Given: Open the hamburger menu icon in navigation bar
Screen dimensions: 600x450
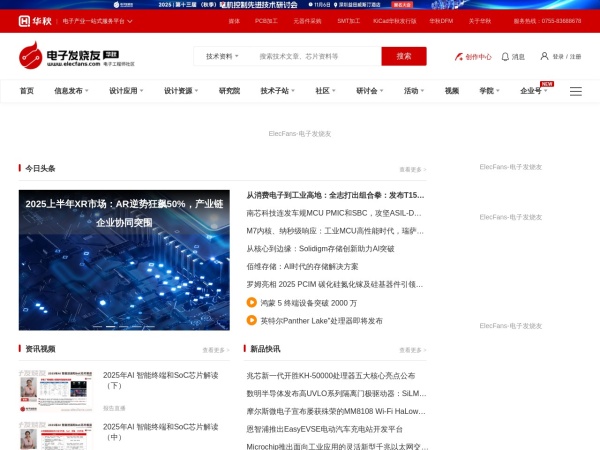Looking at the screenshot, I should pyautogui.click(x=576, y=91).
